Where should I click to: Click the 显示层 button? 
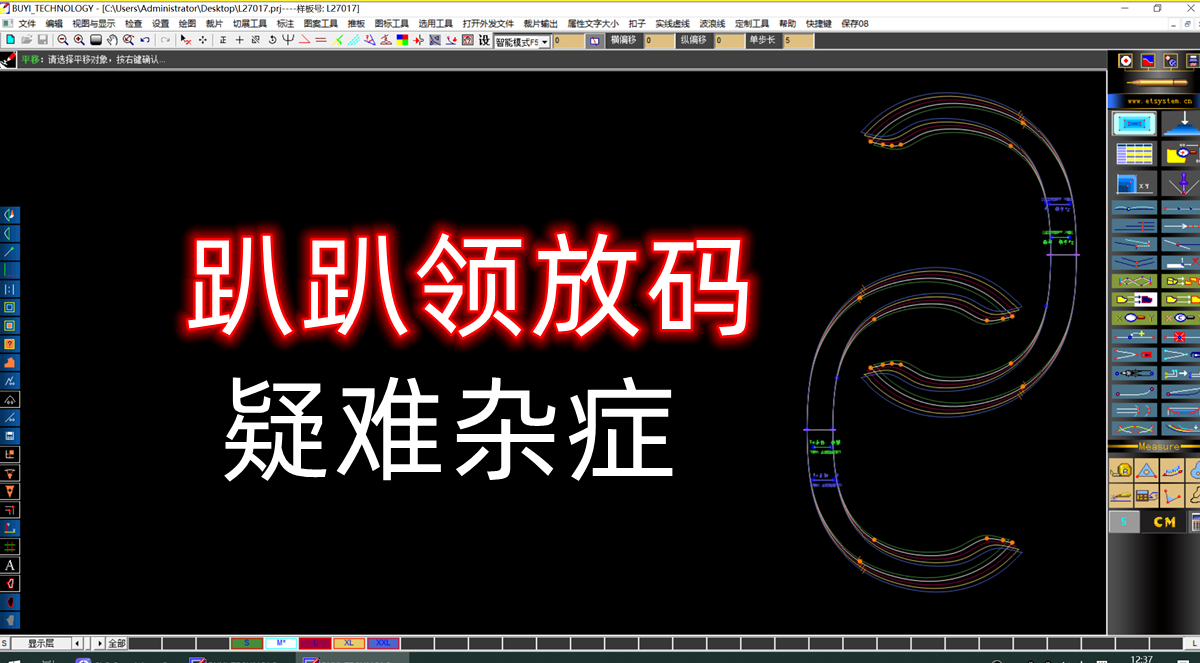pyautogui.click(x=41, y=643)
